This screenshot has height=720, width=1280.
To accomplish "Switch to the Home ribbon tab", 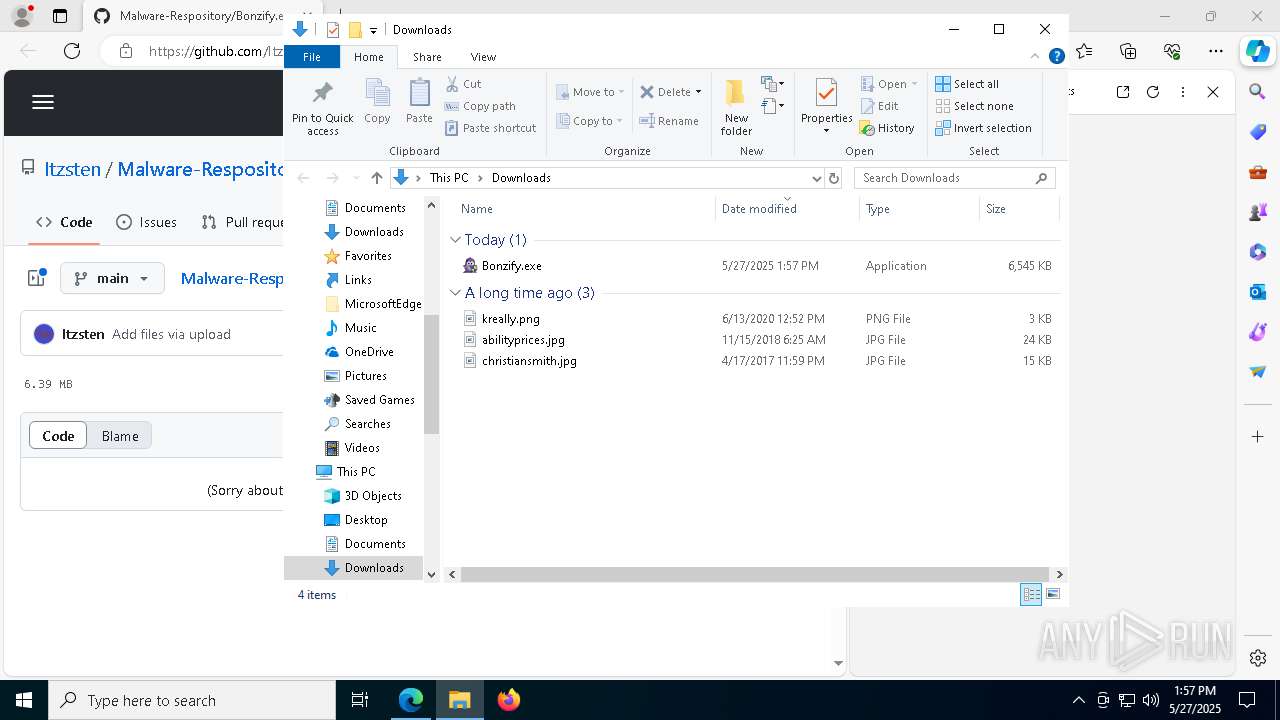I will pos(368,57).
